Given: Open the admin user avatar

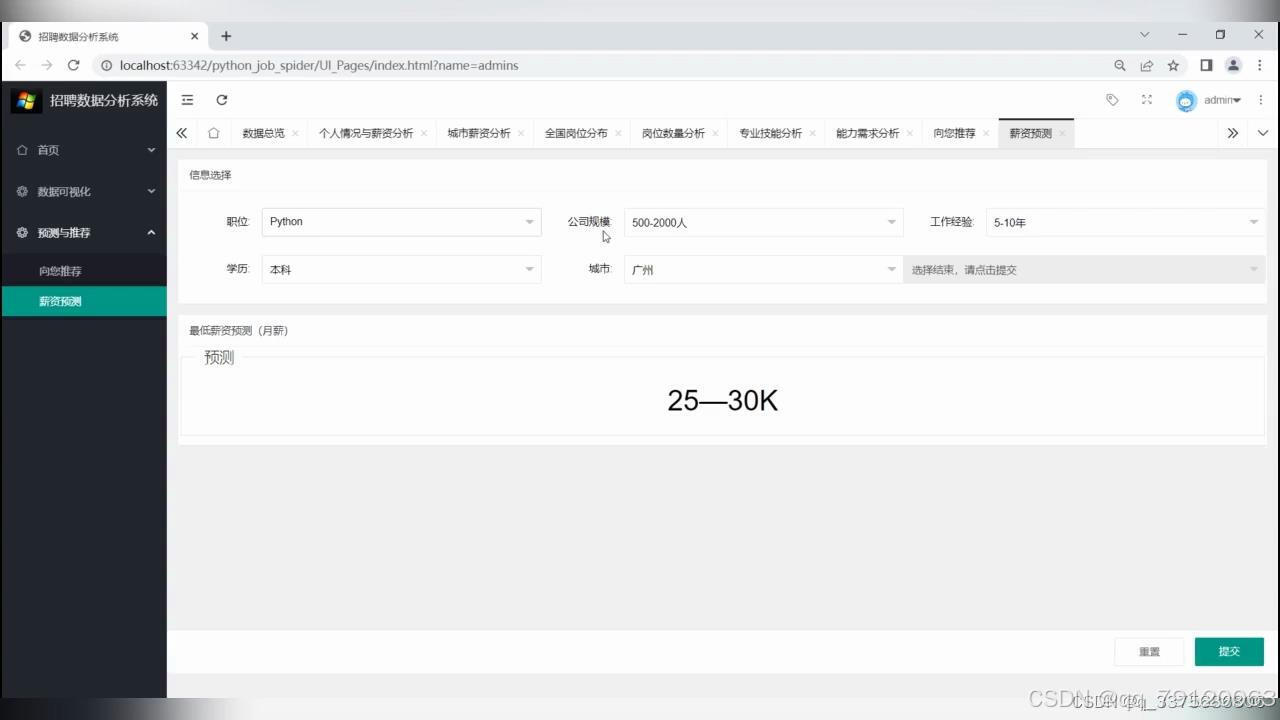Looking at the screenshot, I should 1186,100.
